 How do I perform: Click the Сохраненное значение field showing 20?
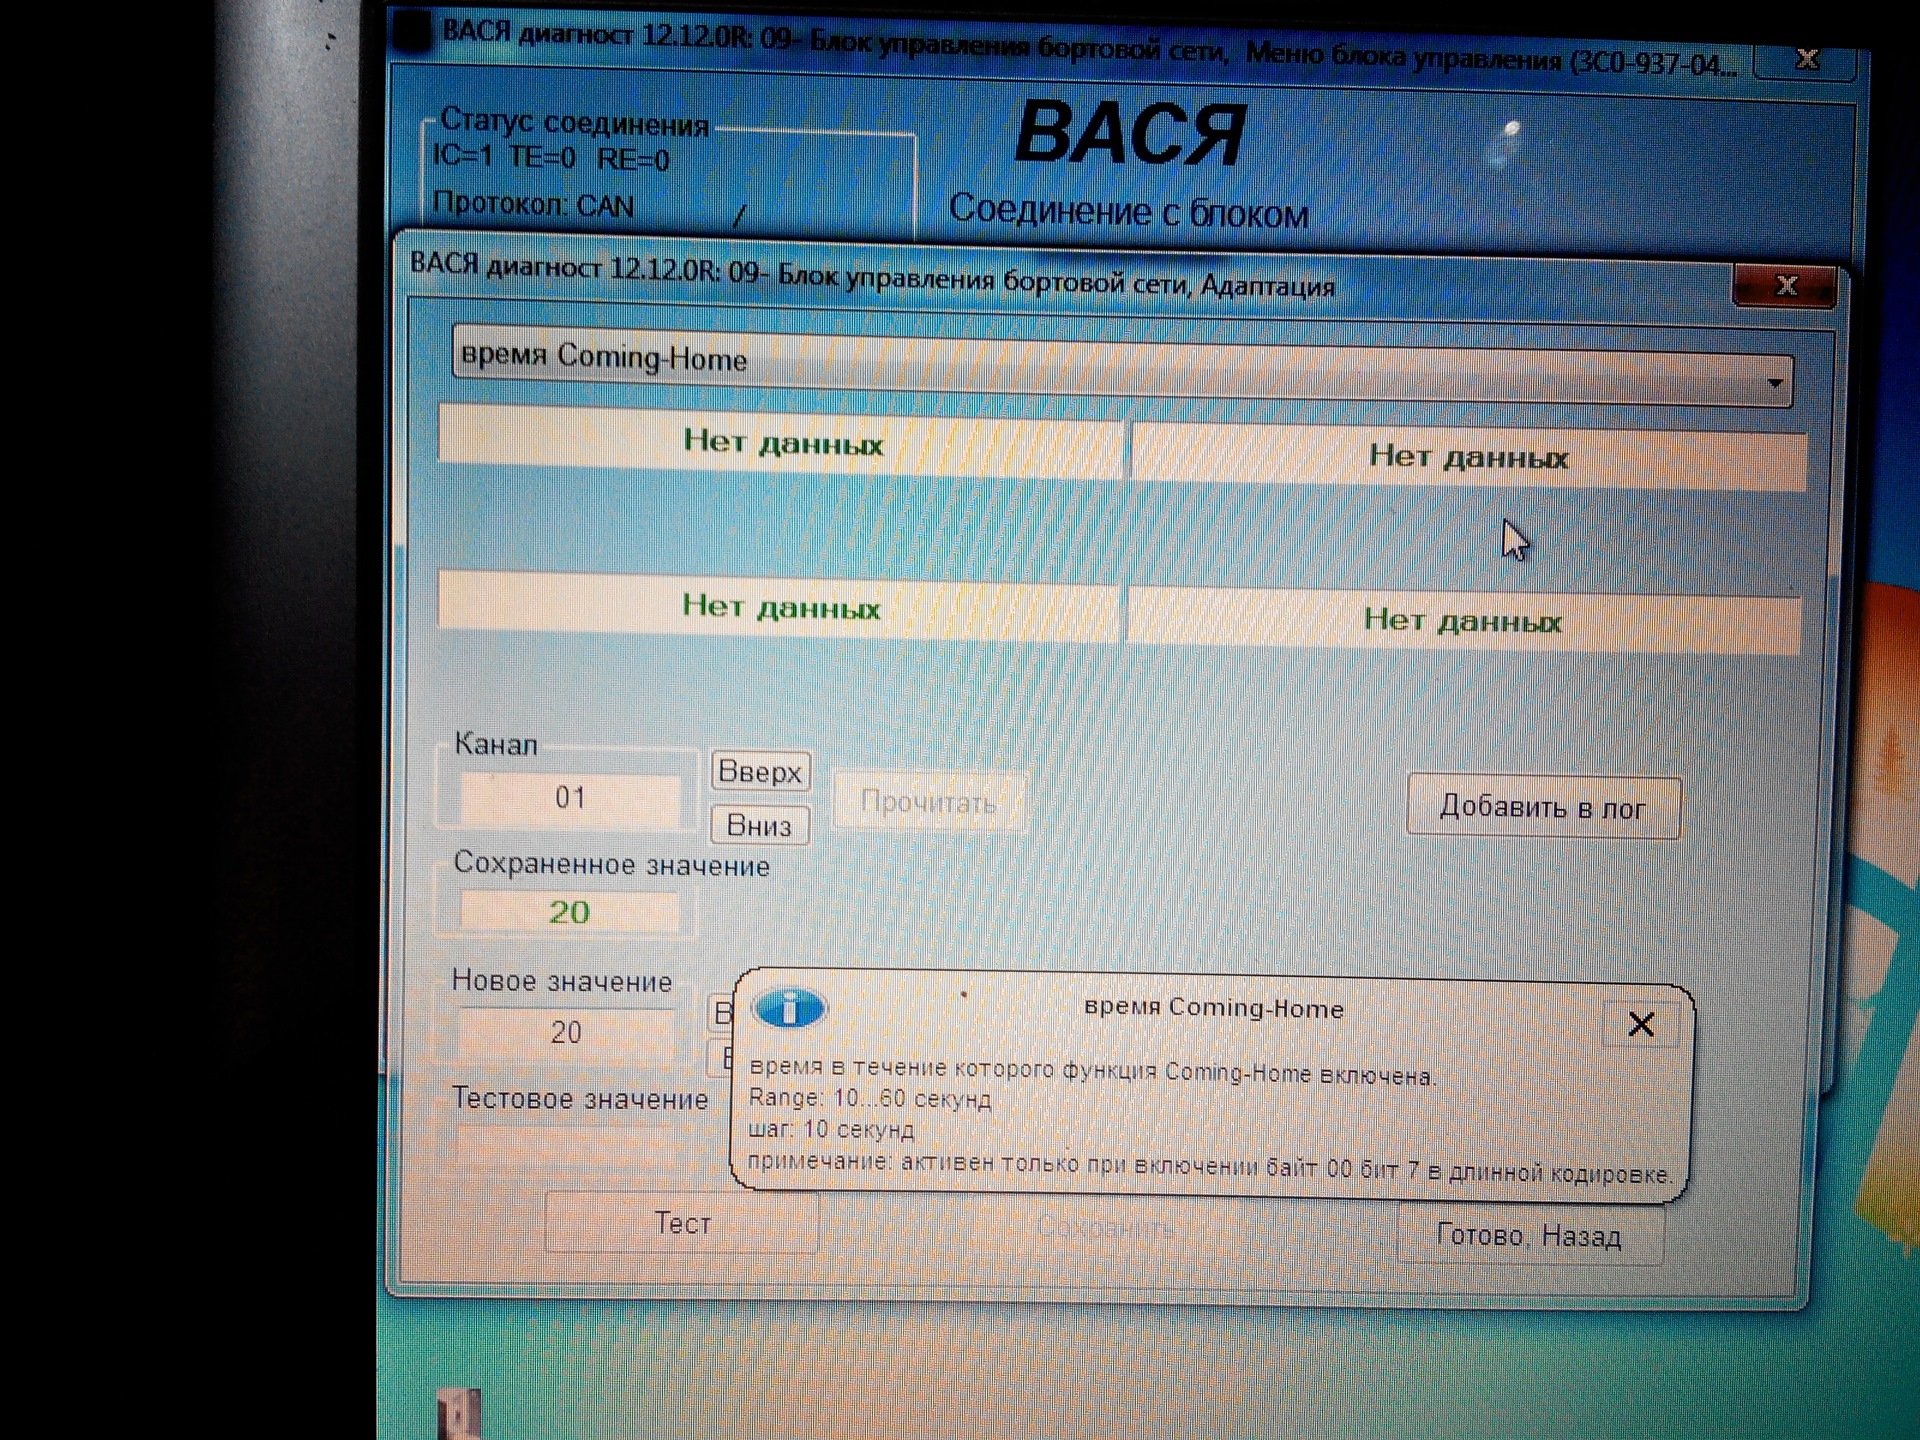(x=569, y=912)
